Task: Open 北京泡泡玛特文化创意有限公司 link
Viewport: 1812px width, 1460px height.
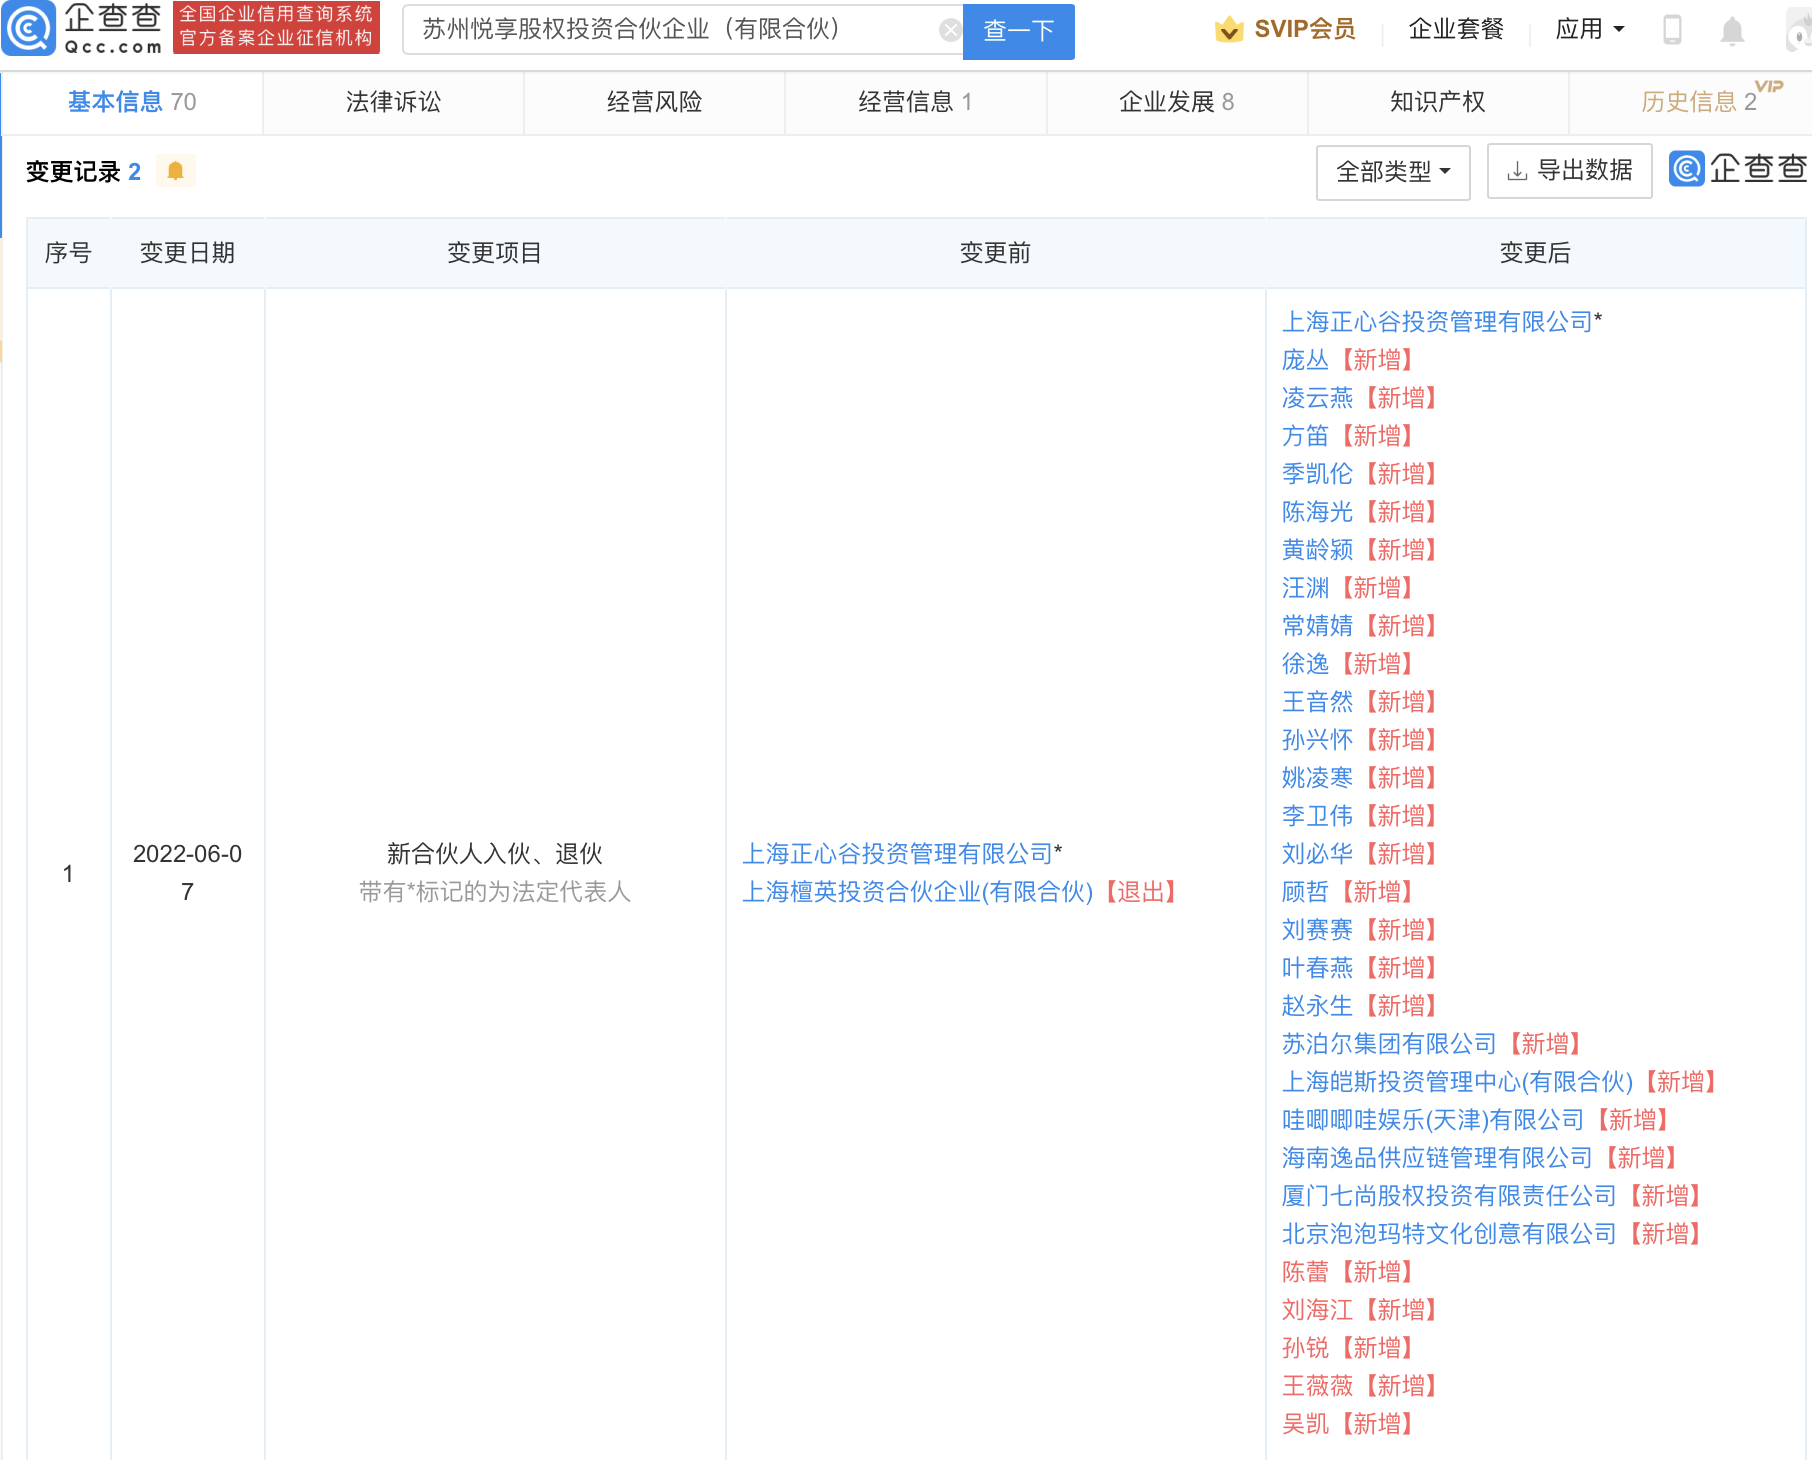Action: point(1449,1234)
